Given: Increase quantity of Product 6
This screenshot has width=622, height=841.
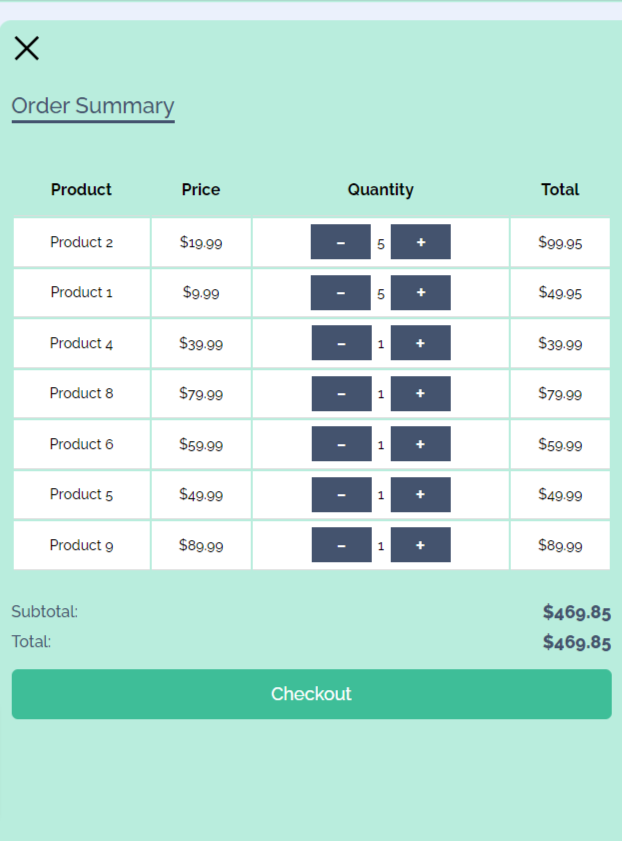Looking at the screenshot, I should pos(420,444).
